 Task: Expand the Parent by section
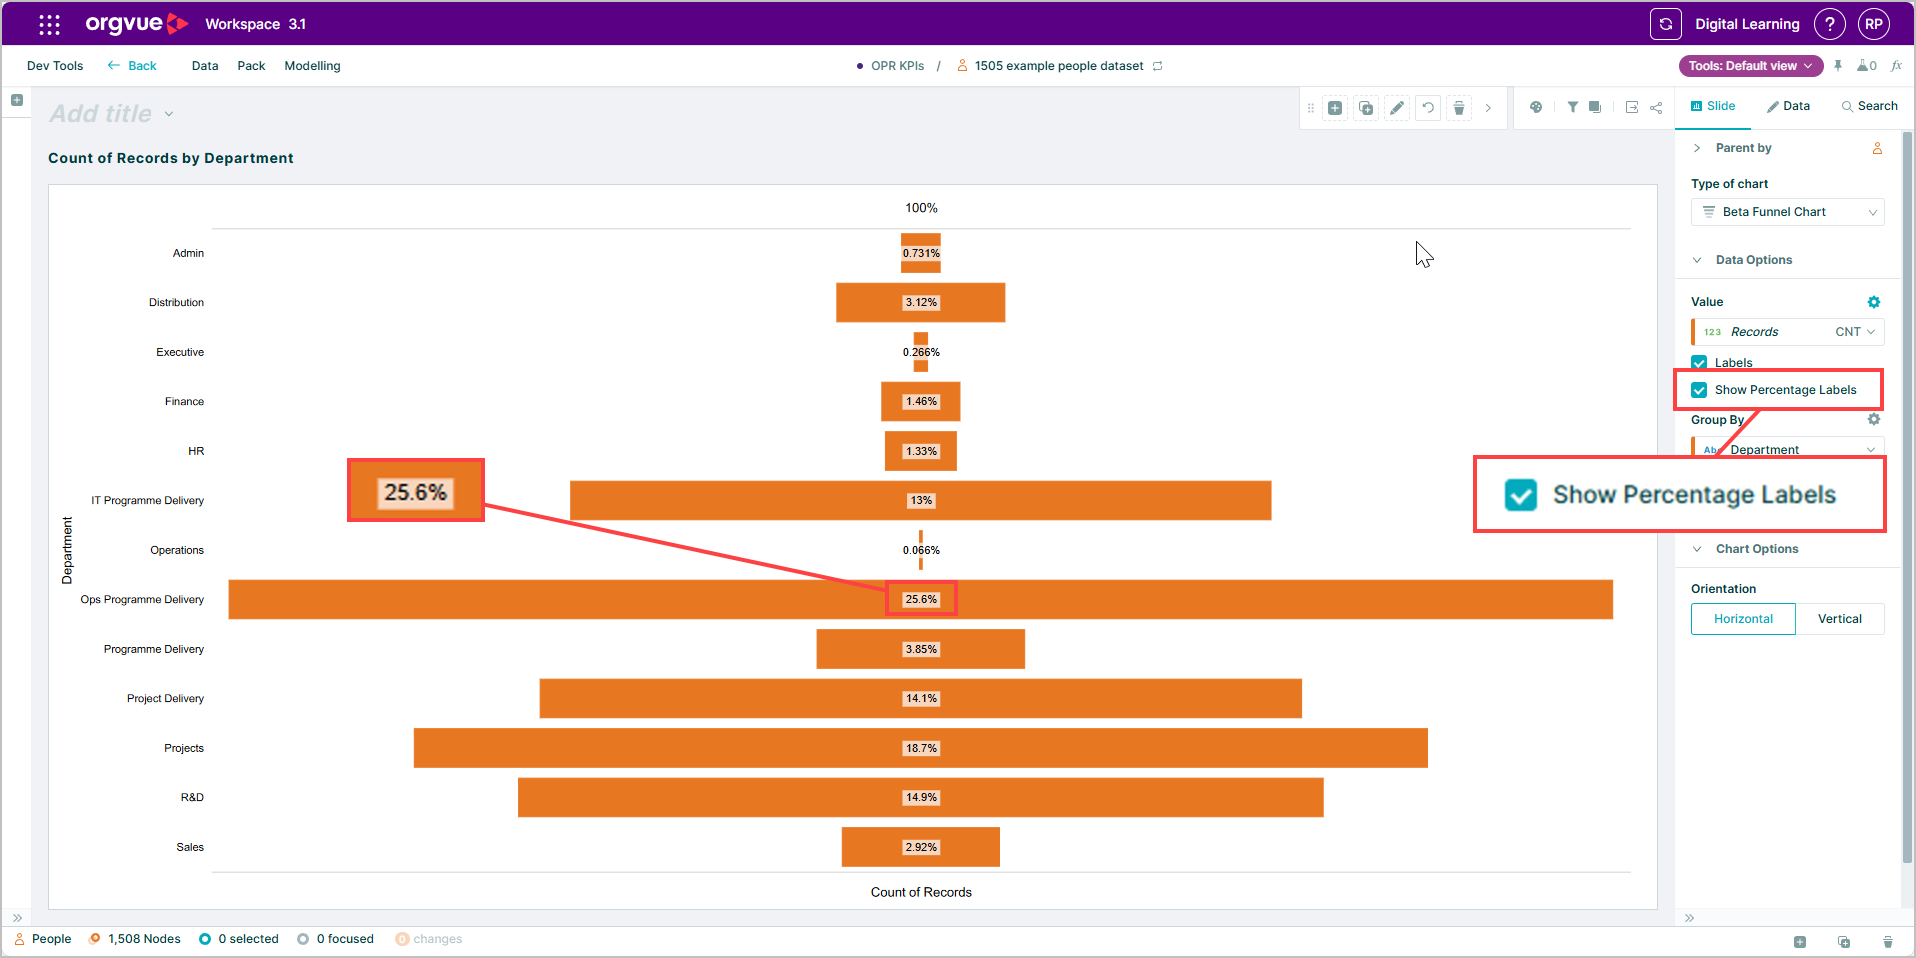(1697, 148)
